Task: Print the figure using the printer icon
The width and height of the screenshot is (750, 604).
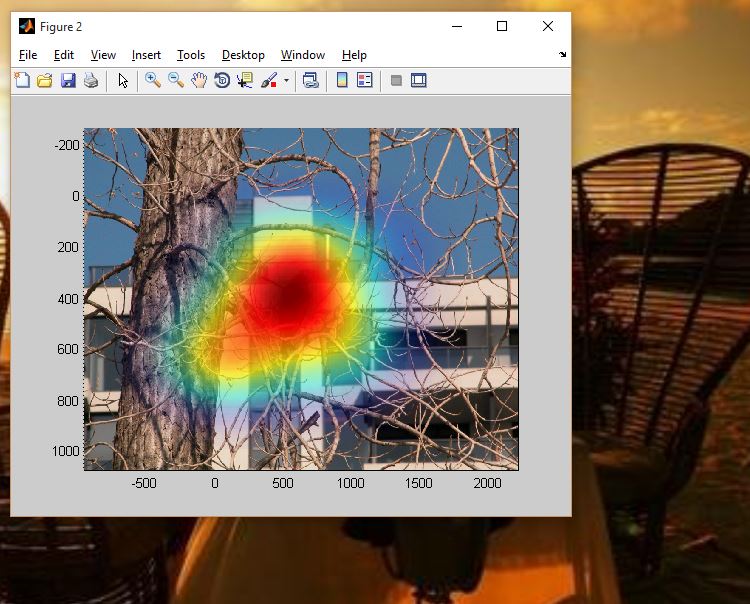Action: pyautogui.click(x=91, y=80)
